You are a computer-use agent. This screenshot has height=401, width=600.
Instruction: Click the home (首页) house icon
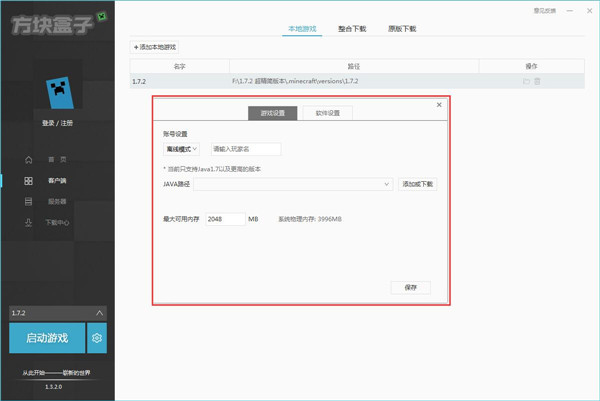tap(29, 159)
